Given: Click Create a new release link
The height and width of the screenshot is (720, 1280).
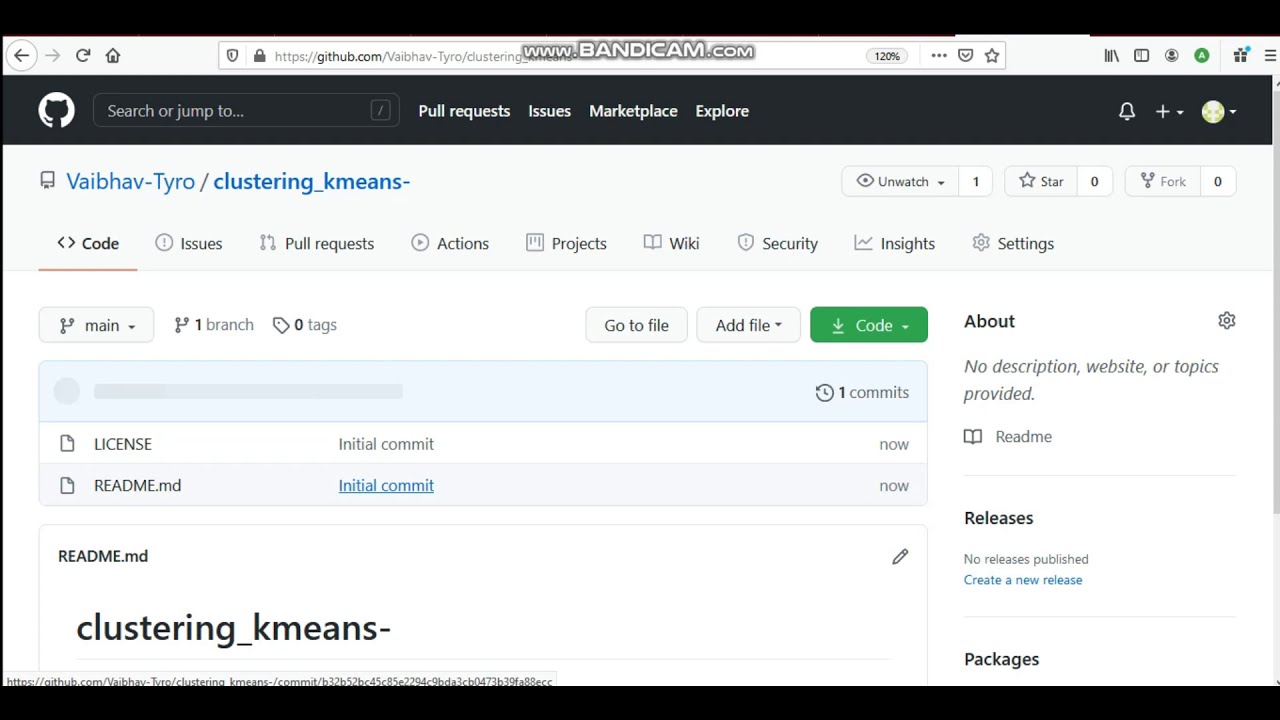Looking at the screenshot, I should (1023, 580).
